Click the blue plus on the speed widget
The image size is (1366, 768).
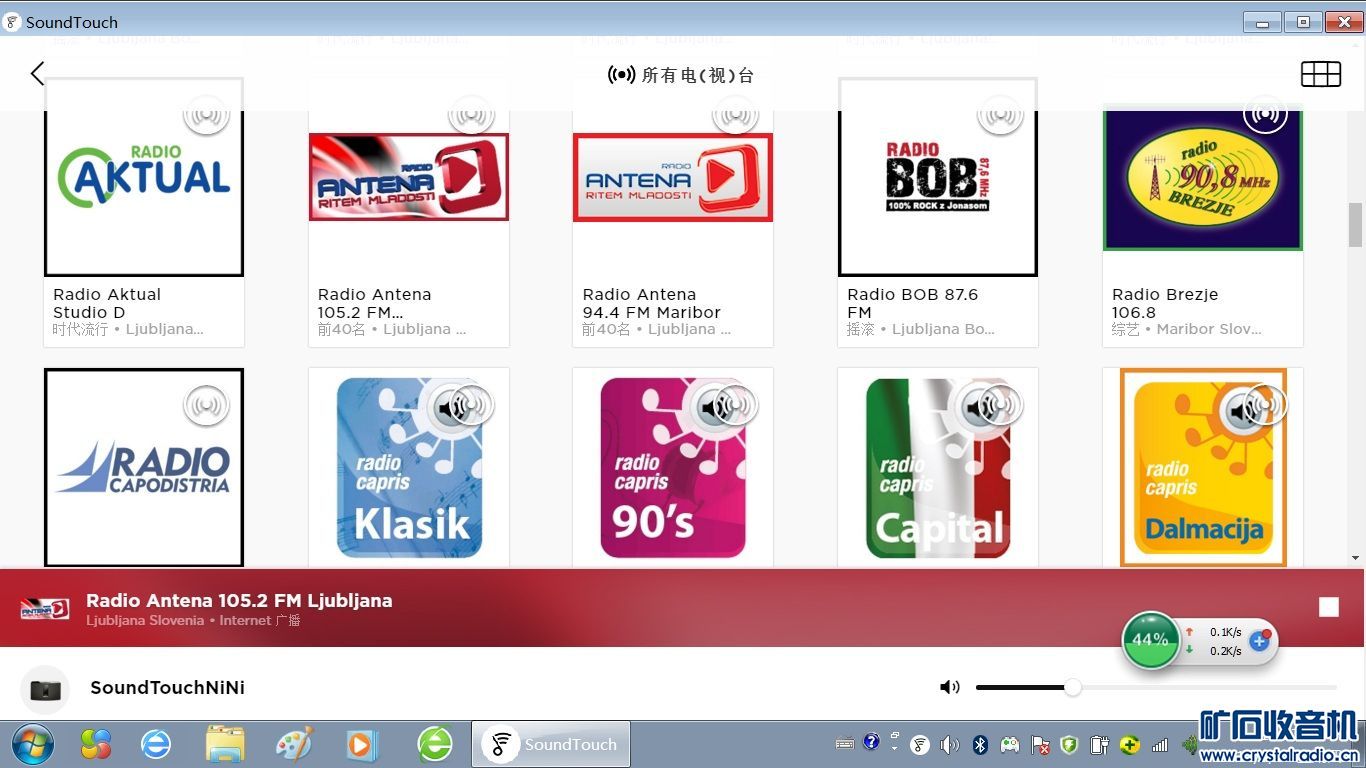click(1259, 641)
